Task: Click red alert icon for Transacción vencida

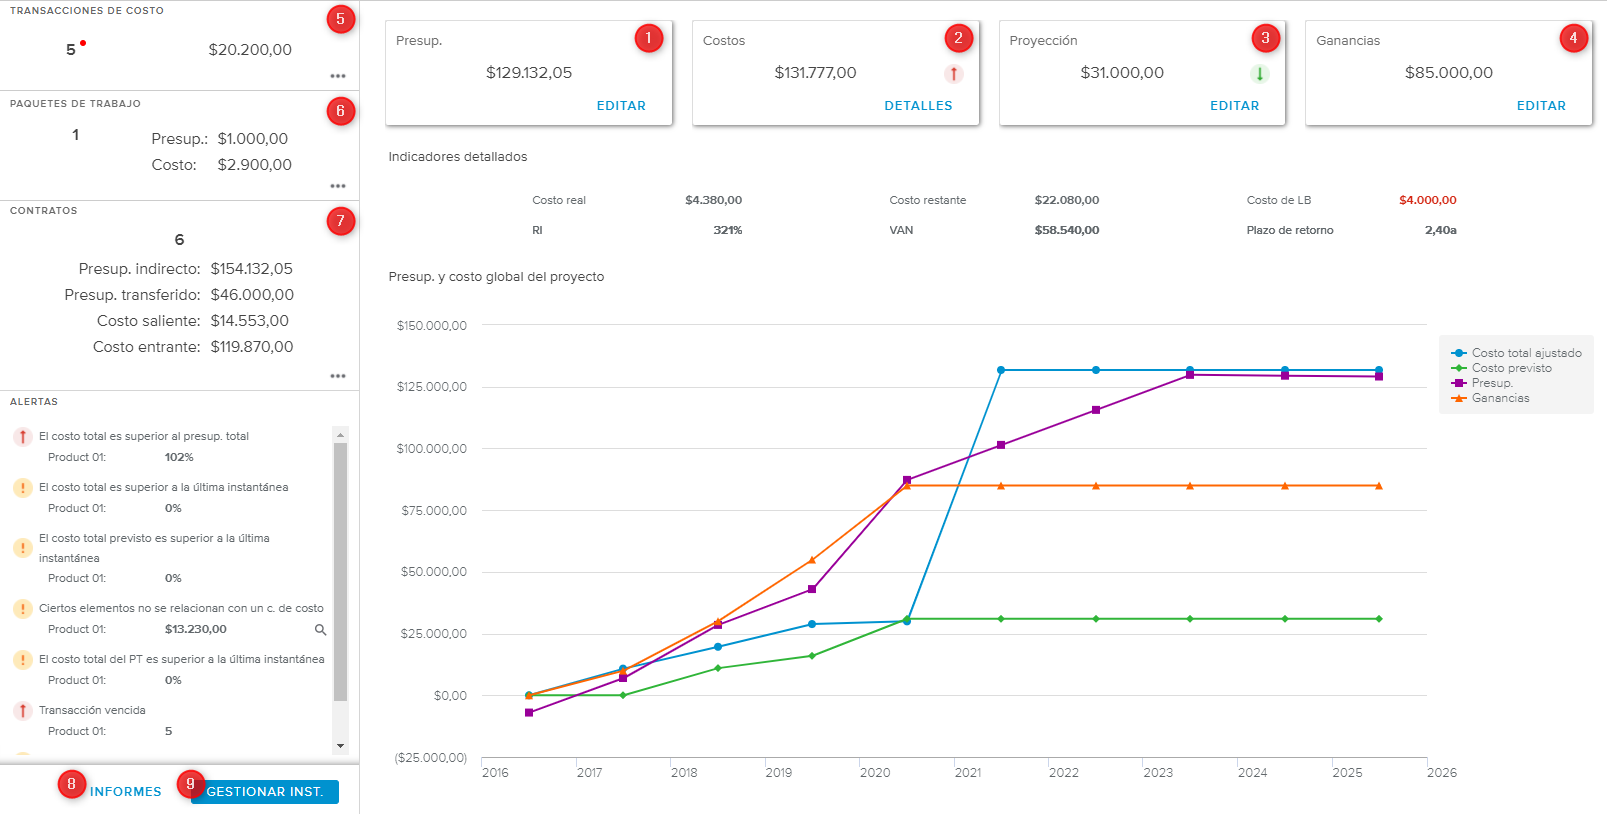Action: [x=23, y=711]
